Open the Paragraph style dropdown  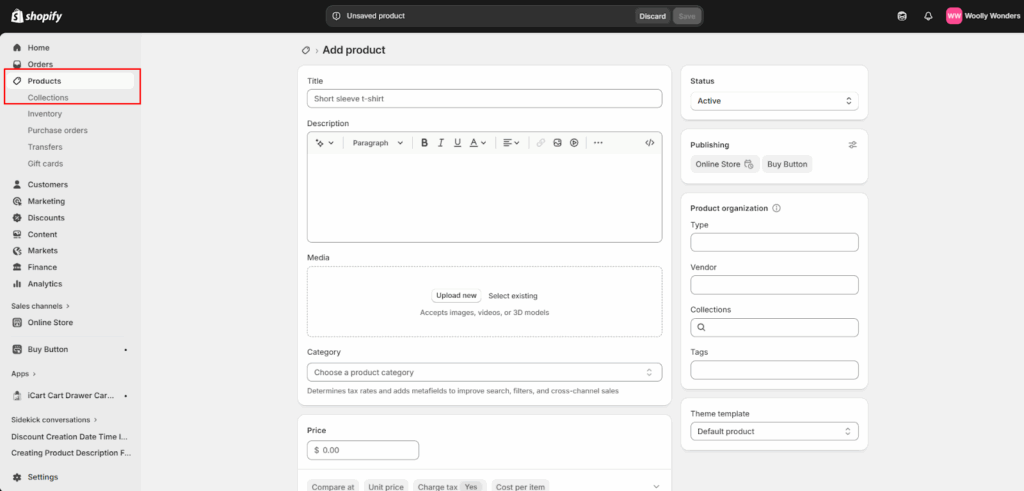(378, 143)
